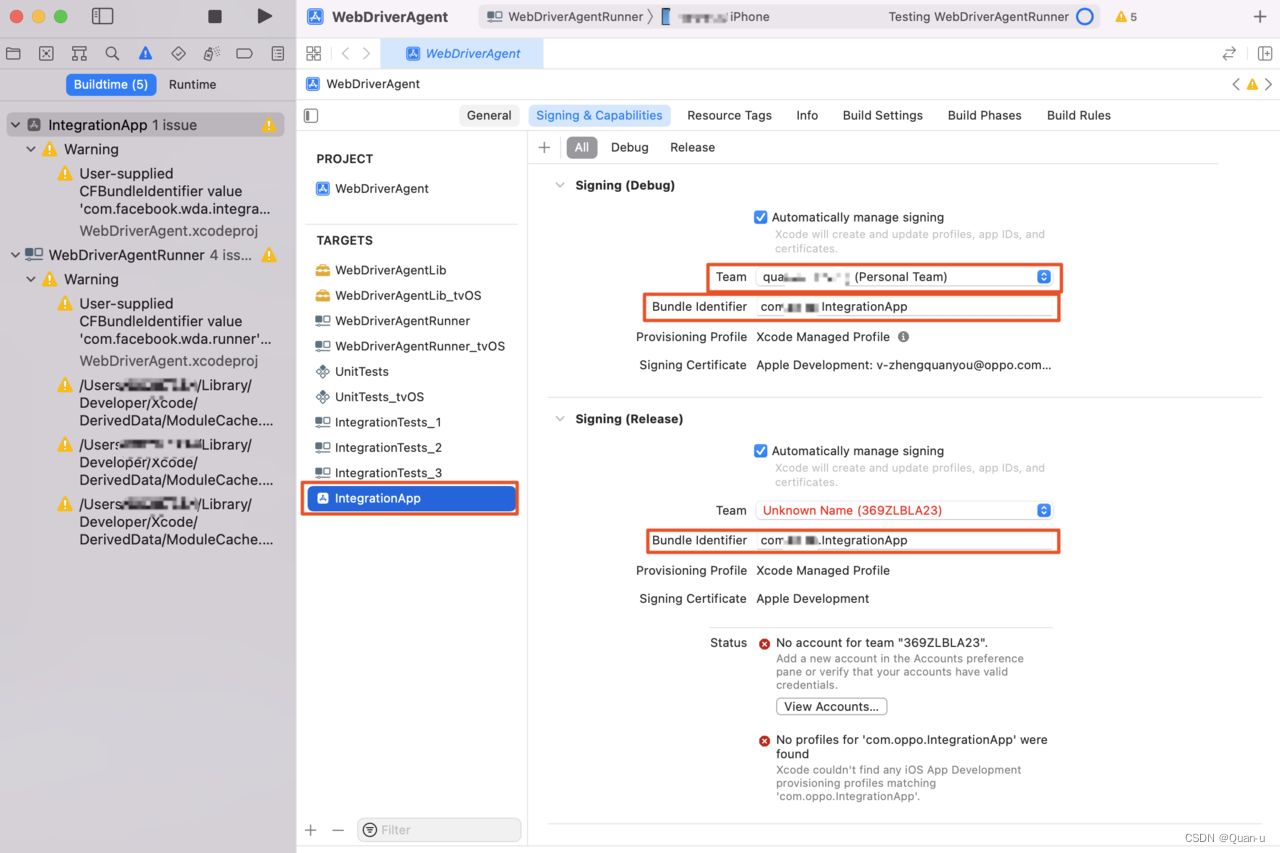
Task: Open the Breakpoint navigator icon
Action: (244, 53)
